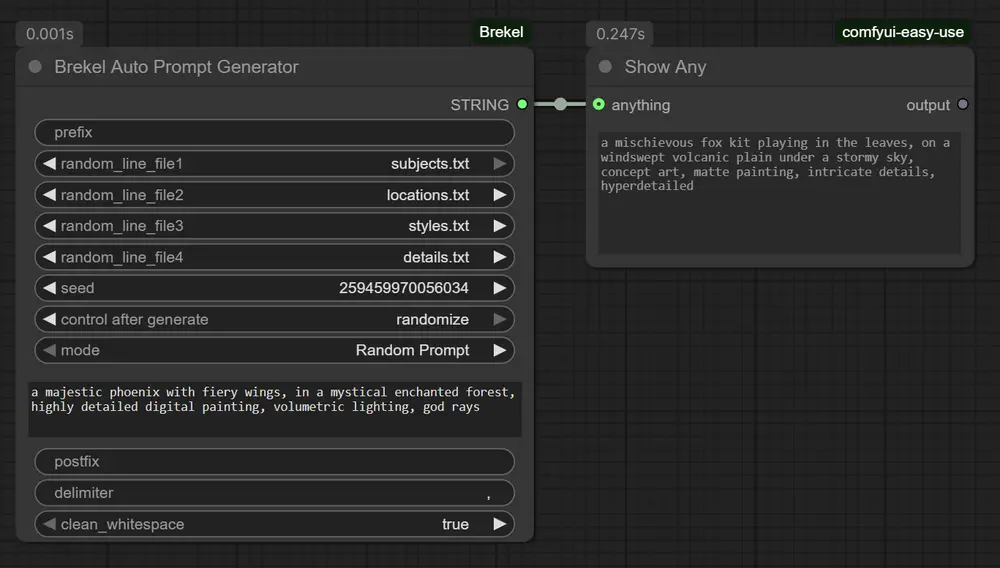The image size is (1000, 568).
Task: Open subjects.txt file dropdown
Action: (430, 164)
